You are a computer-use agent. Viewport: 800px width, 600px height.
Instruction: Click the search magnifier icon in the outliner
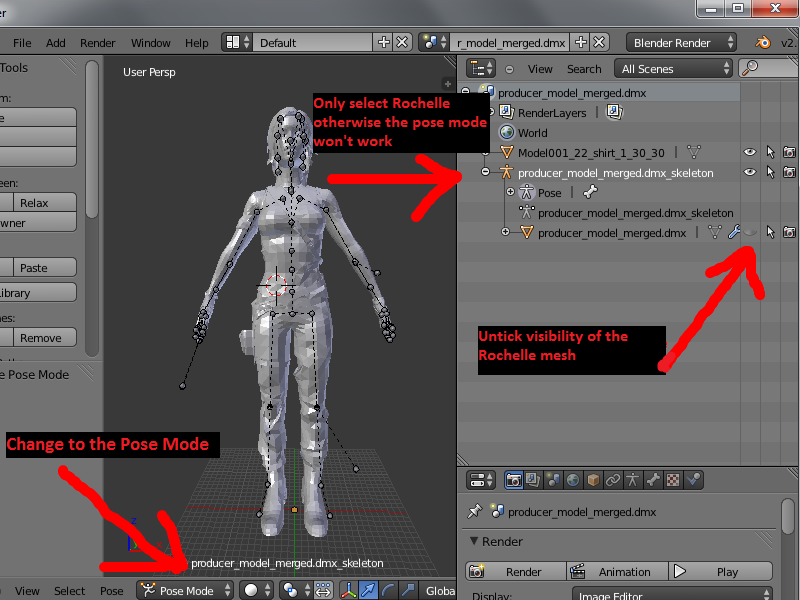[749, 68]
